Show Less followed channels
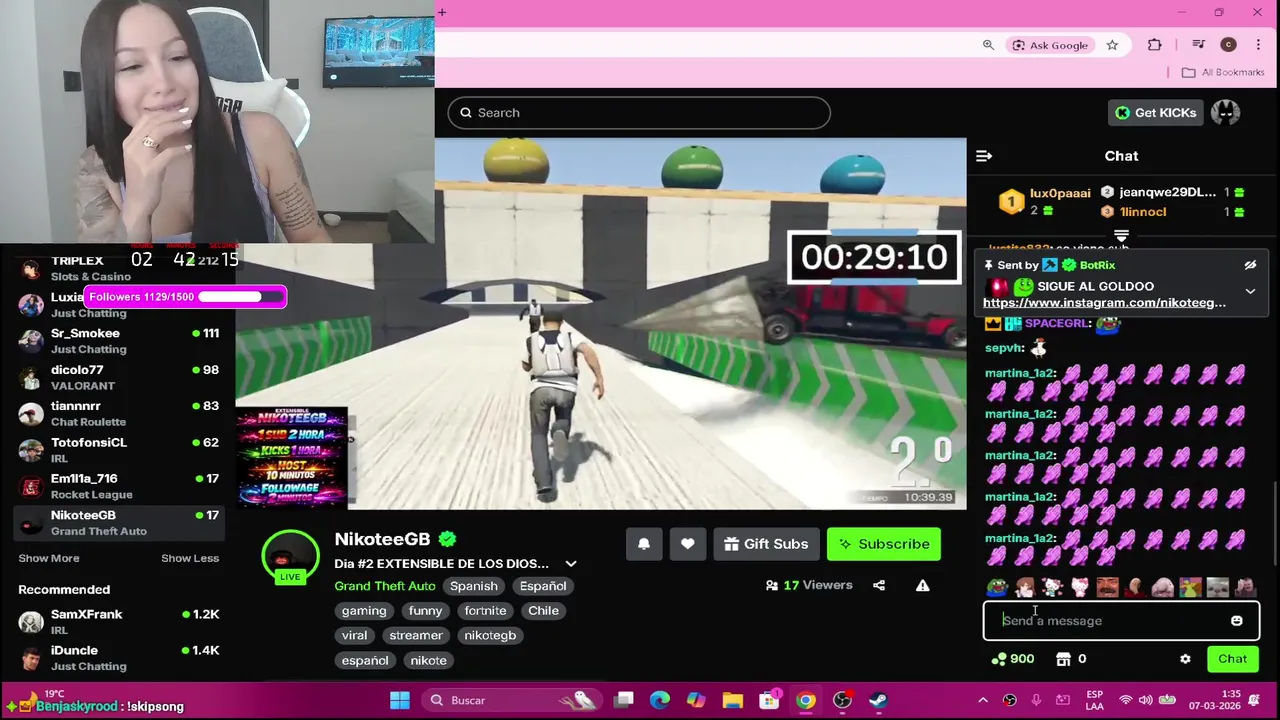 point(190,558)
